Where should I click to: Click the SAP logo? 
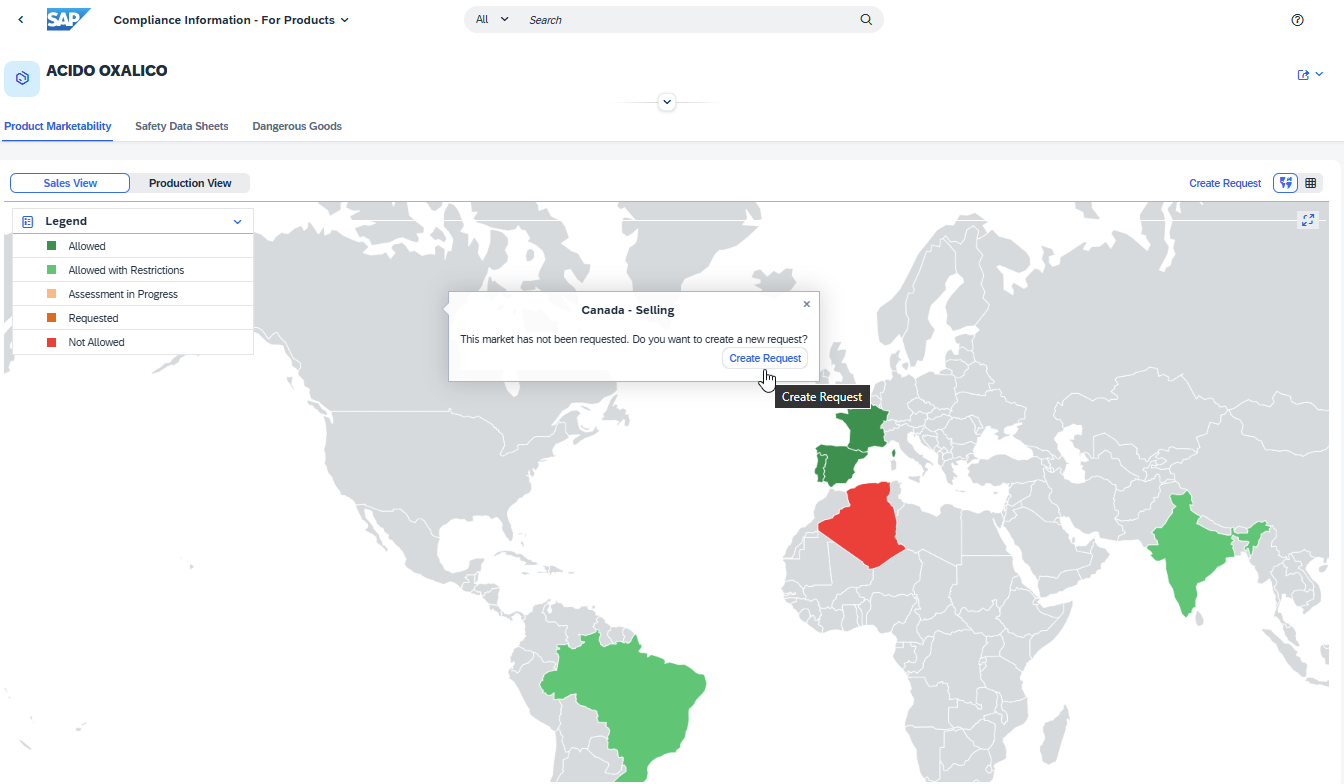click(66, 19)
